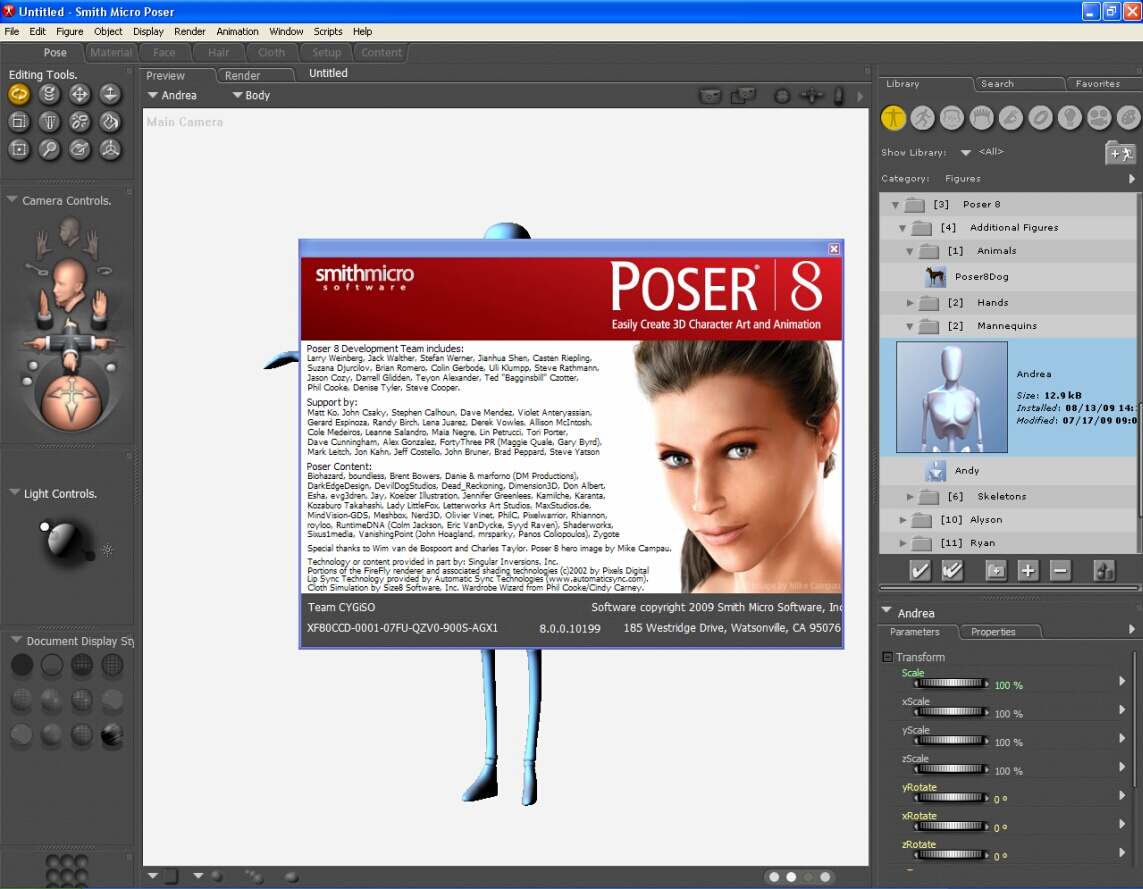Select the Translate/Pull editing tool
1143x889 pixels.
coord(79,94)
